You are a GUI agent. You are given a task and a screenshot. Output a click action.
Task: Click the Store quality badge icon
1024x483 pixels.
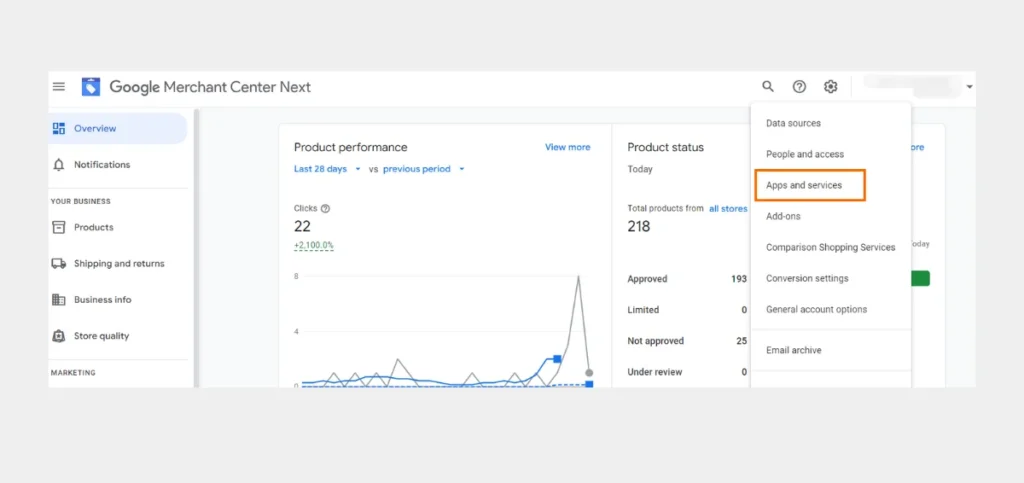pos(59,336)
